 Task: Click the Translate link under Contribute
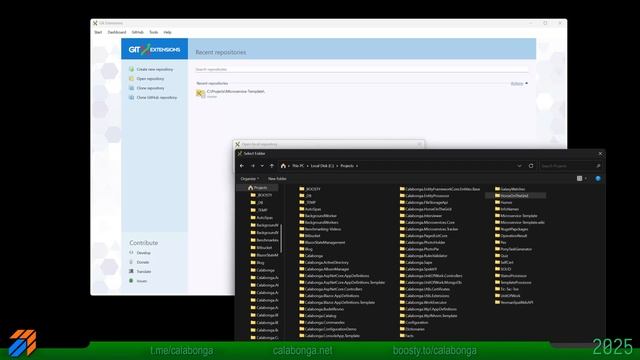tap(144, 272)
